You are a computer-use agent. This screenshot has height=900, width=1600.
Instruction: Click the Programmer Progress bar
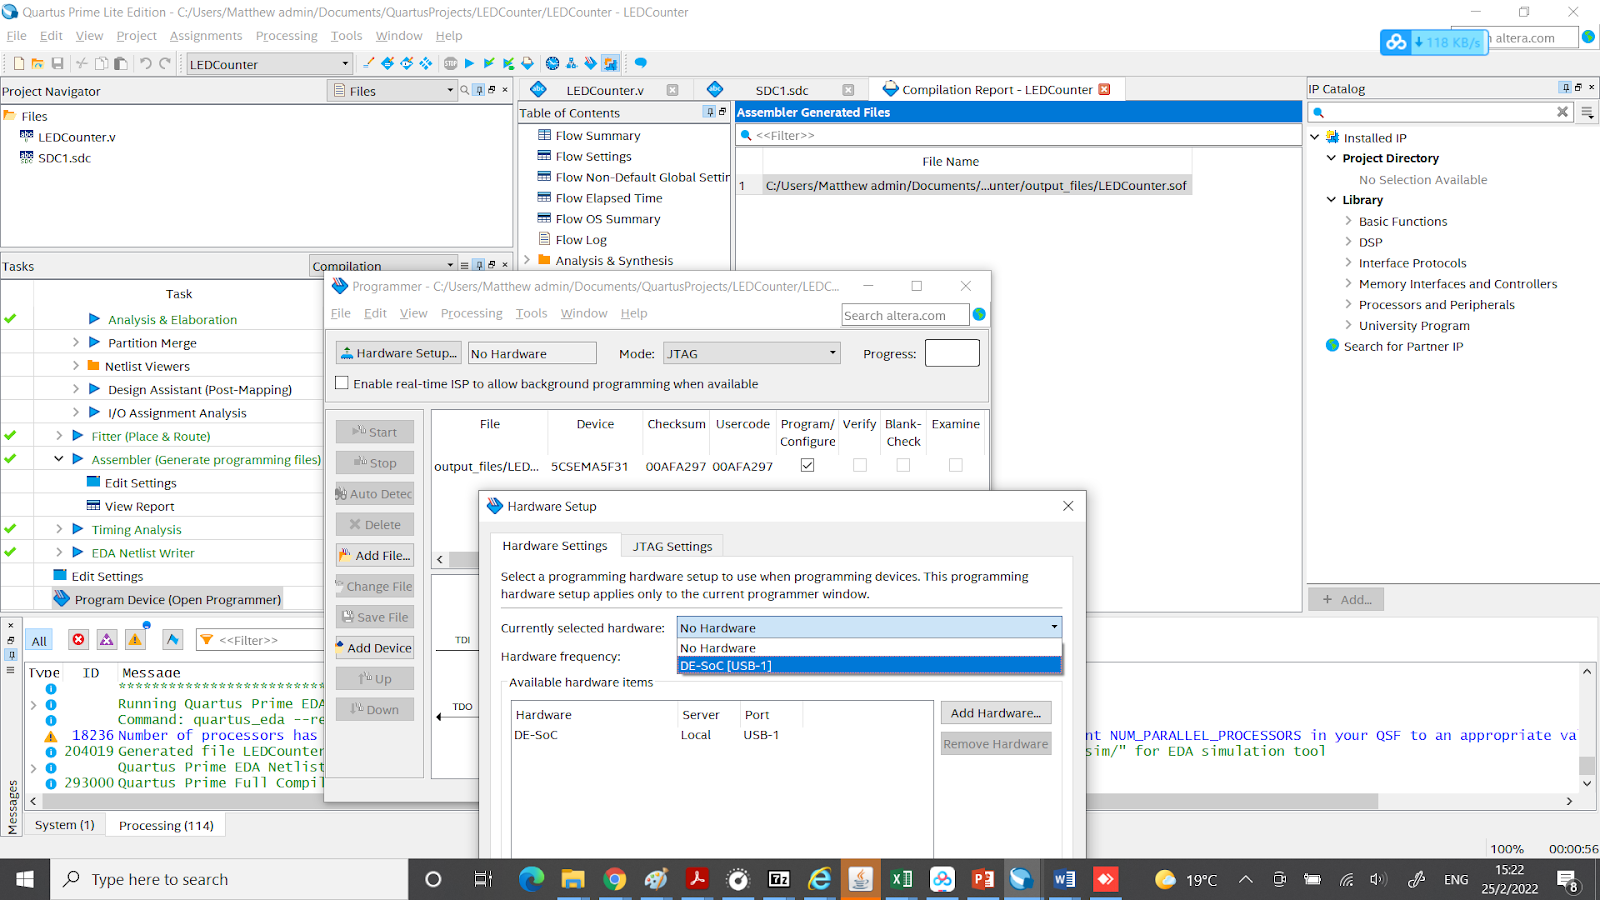(x=952, y=353)
